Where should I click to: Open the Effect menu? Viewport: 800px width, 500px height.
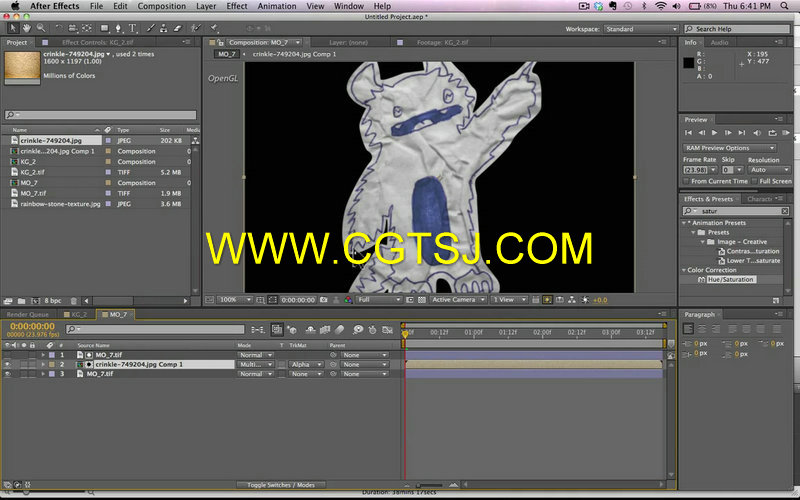coord(237,6)
